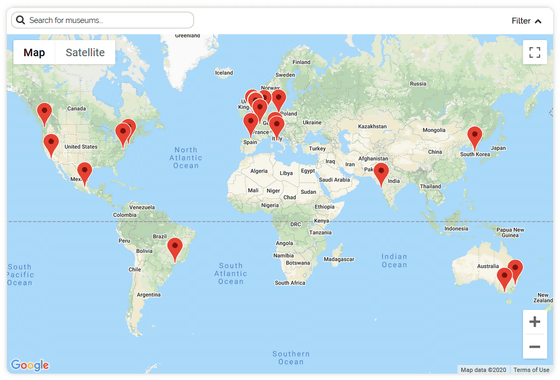Switch to Map view

tap(34, 52)
